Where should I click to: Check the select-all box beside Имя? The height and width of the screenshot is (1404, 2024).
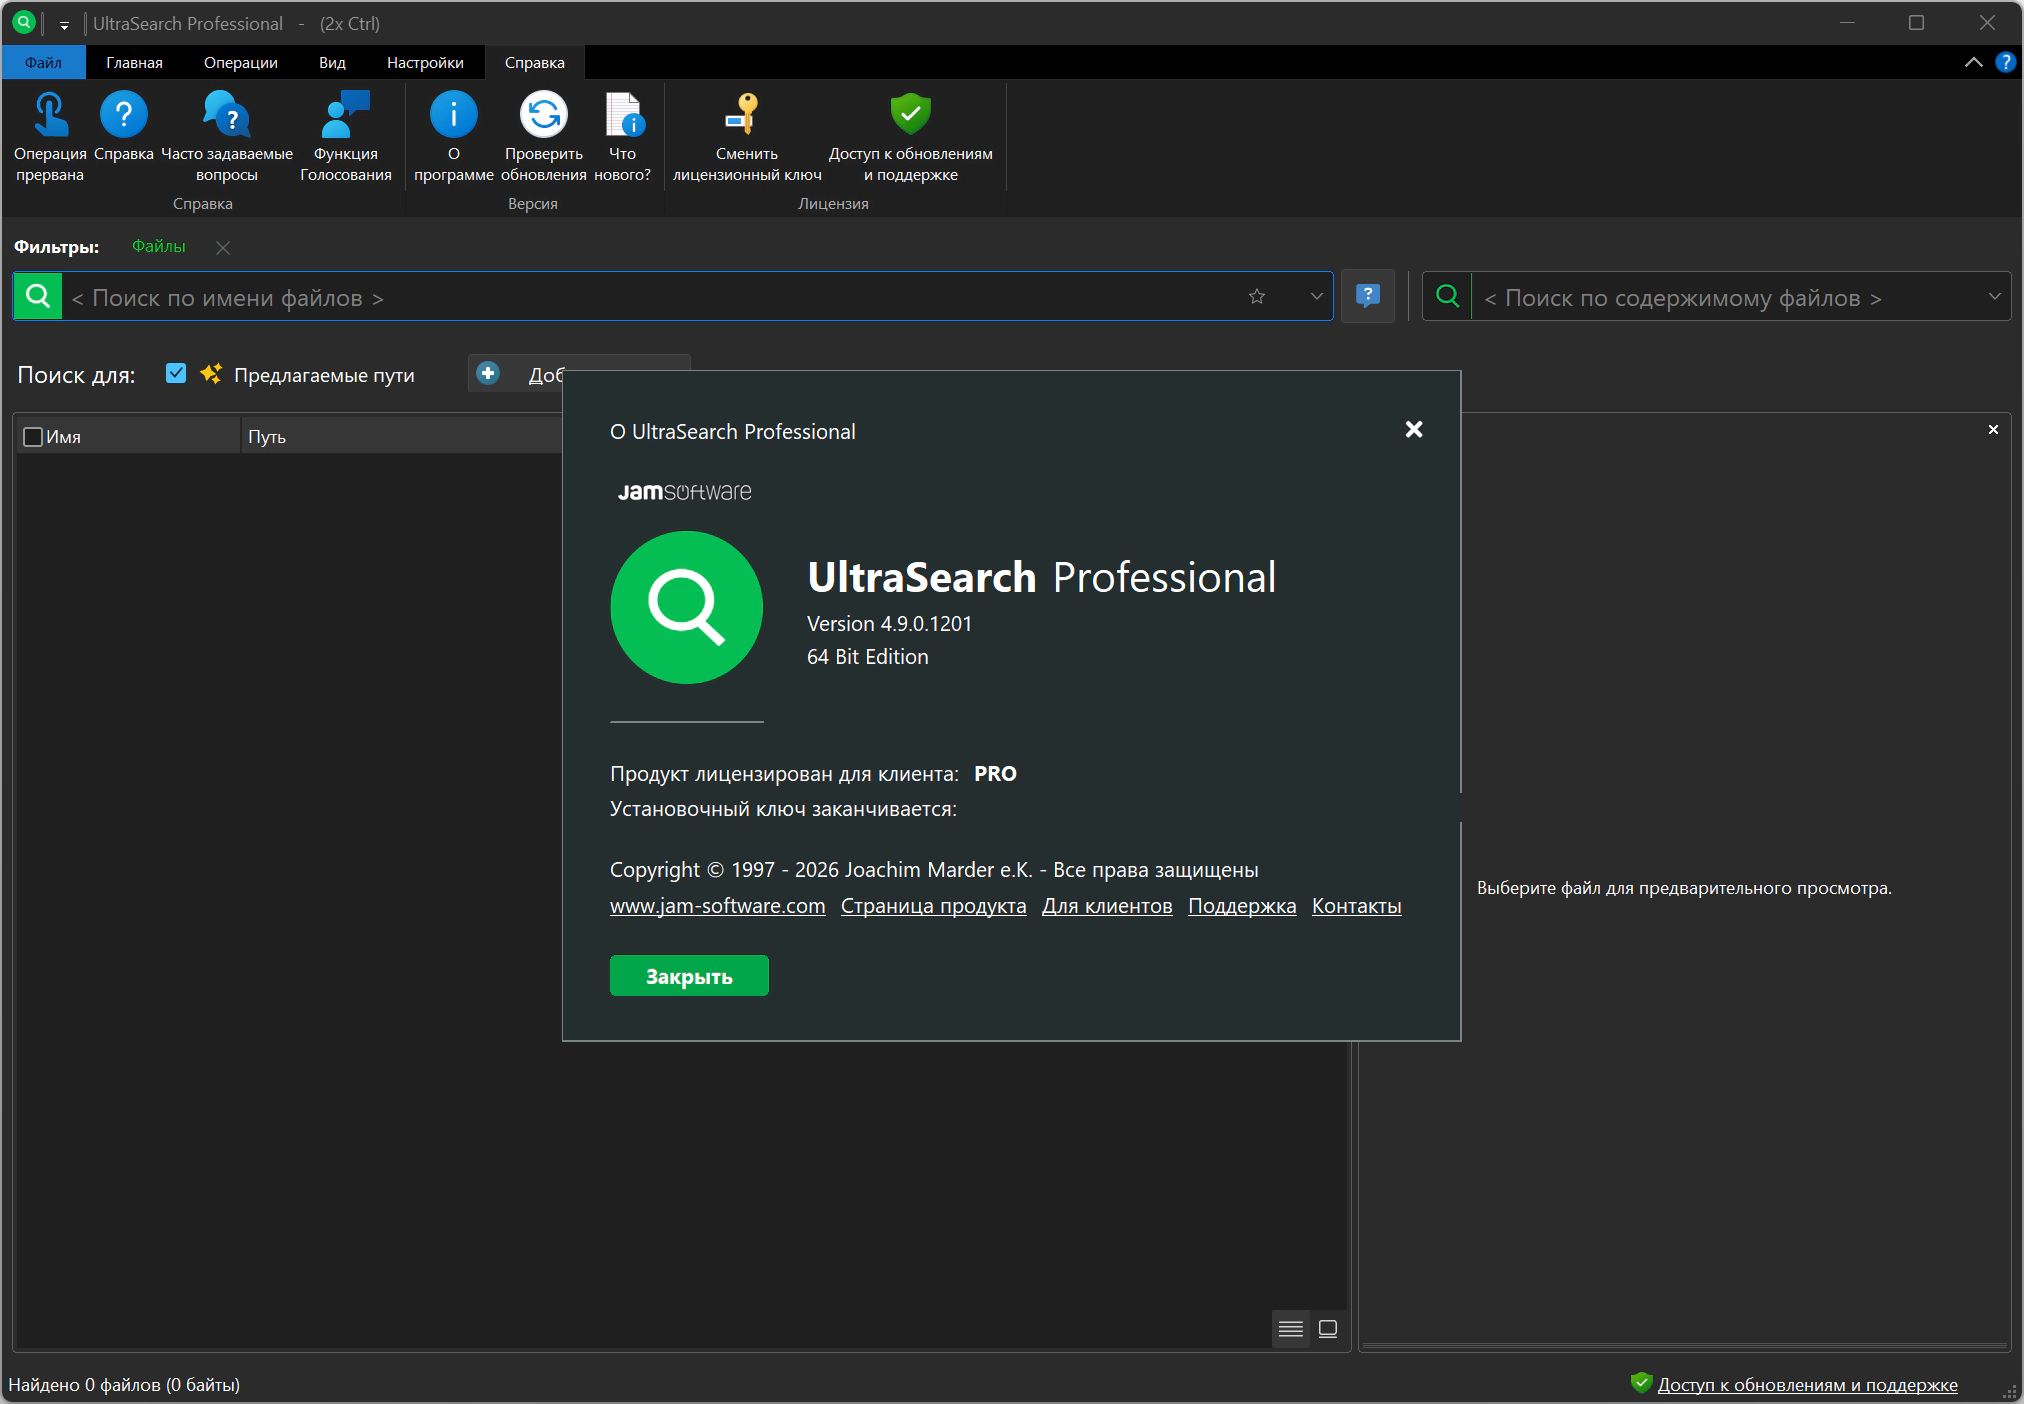coord(33,437)
